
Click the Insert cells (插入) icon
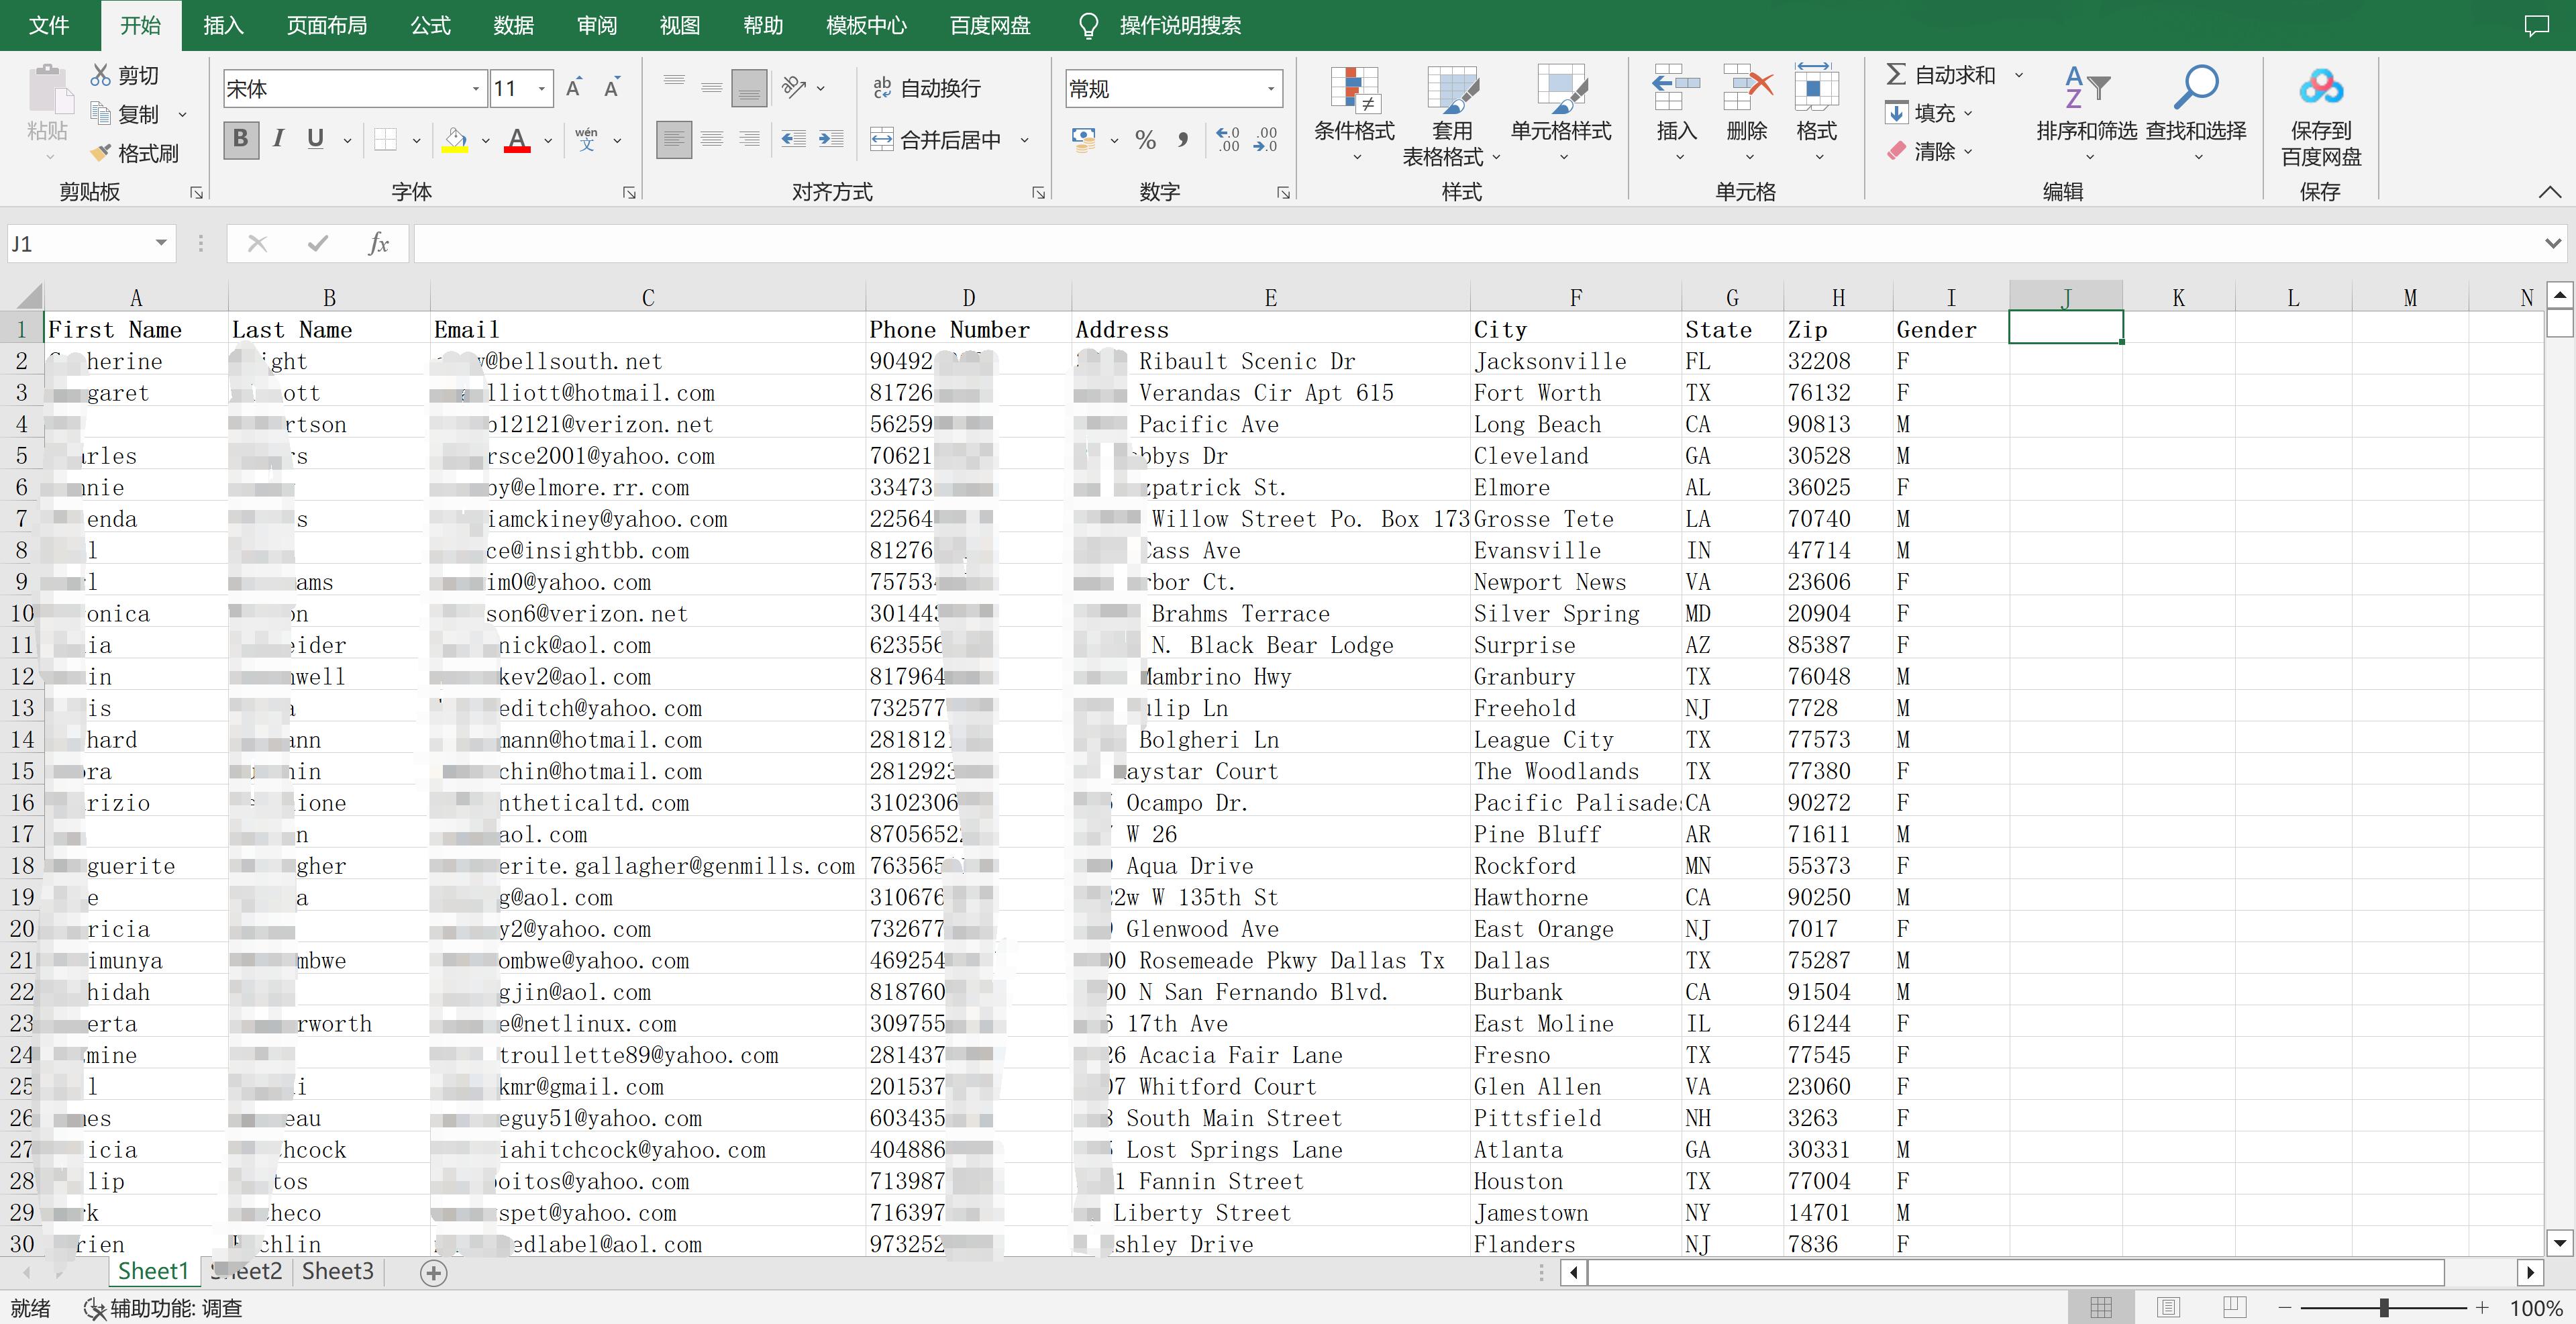click(1677, 88)
